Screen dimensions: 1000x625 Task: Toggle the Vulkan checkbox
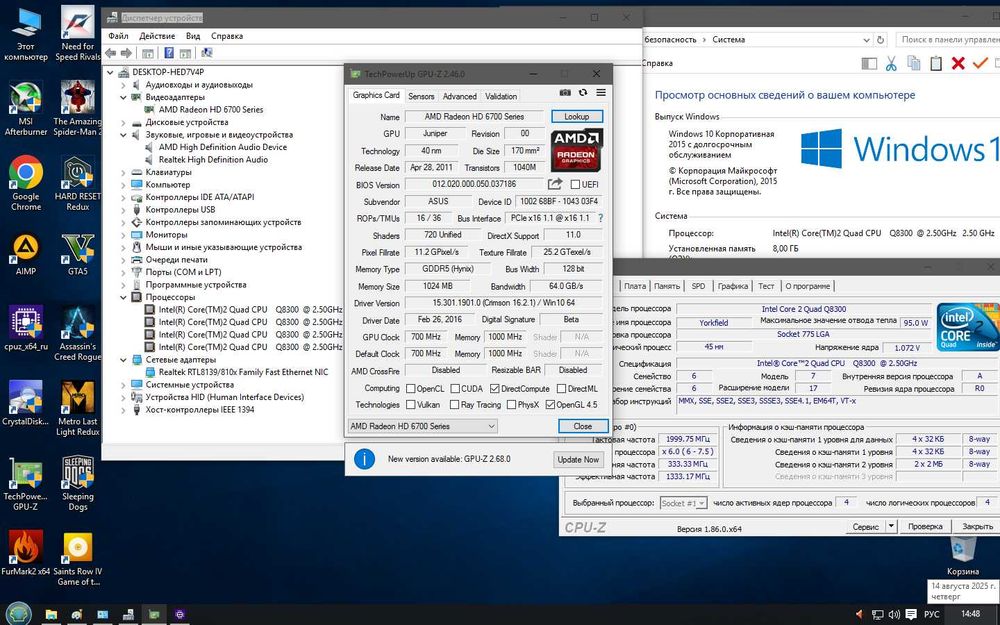click(x=411, y=404)
